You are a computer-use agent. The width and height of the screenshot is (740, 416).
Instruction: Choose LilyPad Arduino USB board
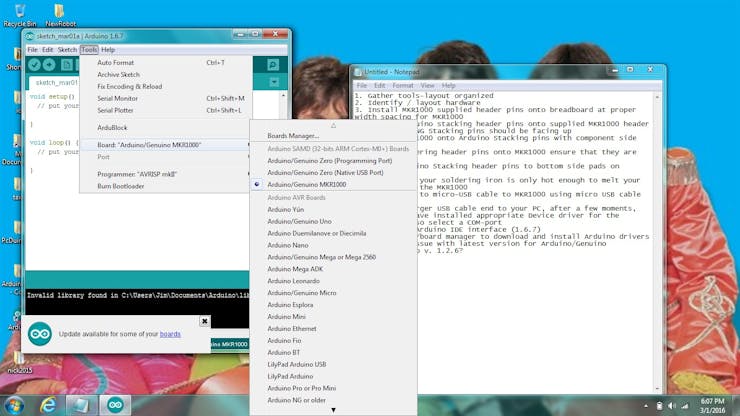333,364
